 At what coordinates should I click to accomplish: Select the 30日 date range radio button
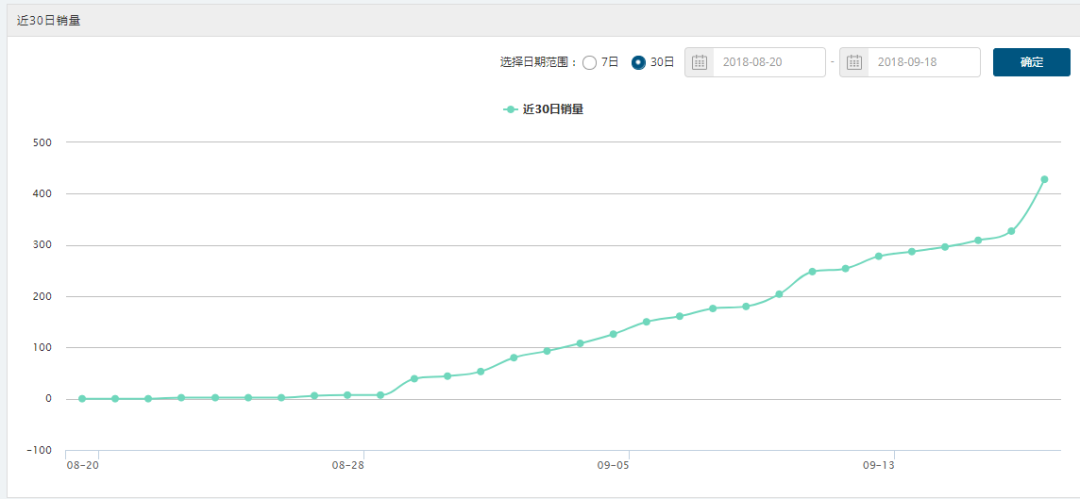click(638, 62)
